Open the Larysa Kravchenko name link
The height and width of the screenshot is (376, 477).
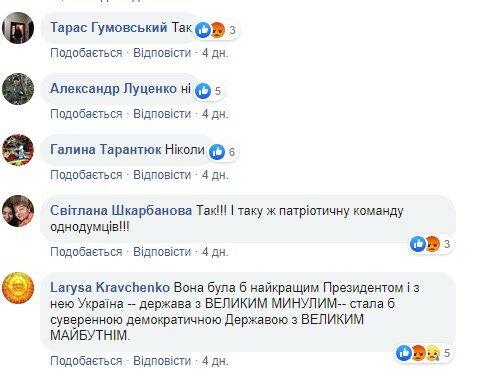click(x=110, y=287)
